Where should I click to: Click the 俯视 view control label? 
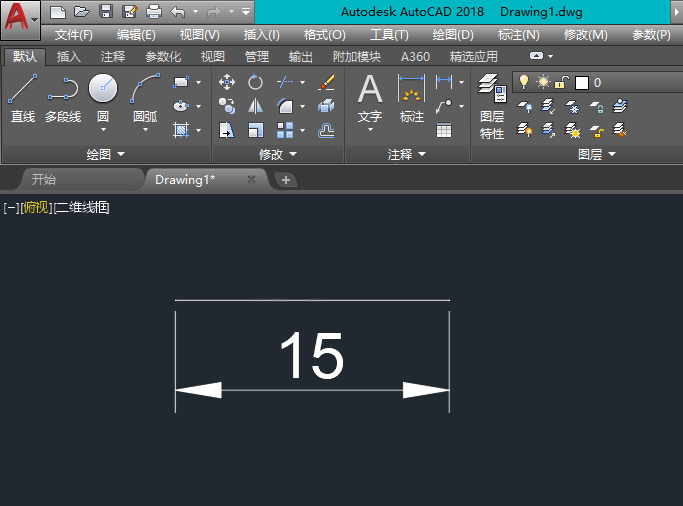click(35, 208)
